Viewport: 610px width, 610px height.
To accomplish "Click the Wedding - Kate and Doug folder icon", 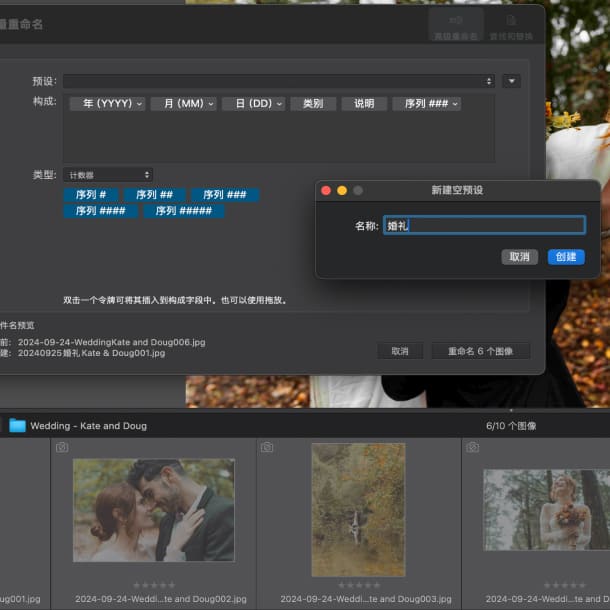I will tap(17, 425).
